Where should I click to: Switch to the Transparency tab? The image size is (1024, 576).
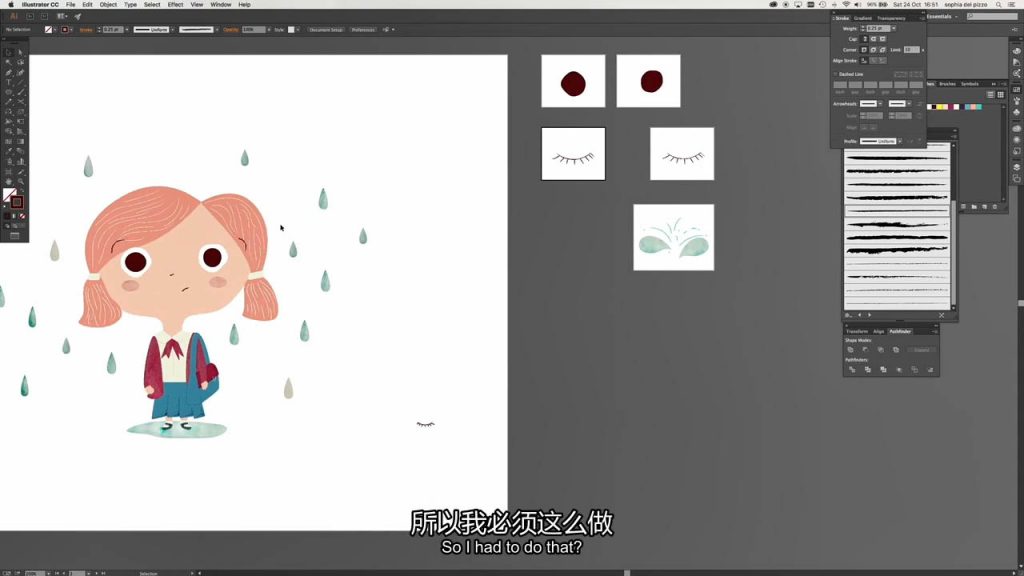[891, 18]
